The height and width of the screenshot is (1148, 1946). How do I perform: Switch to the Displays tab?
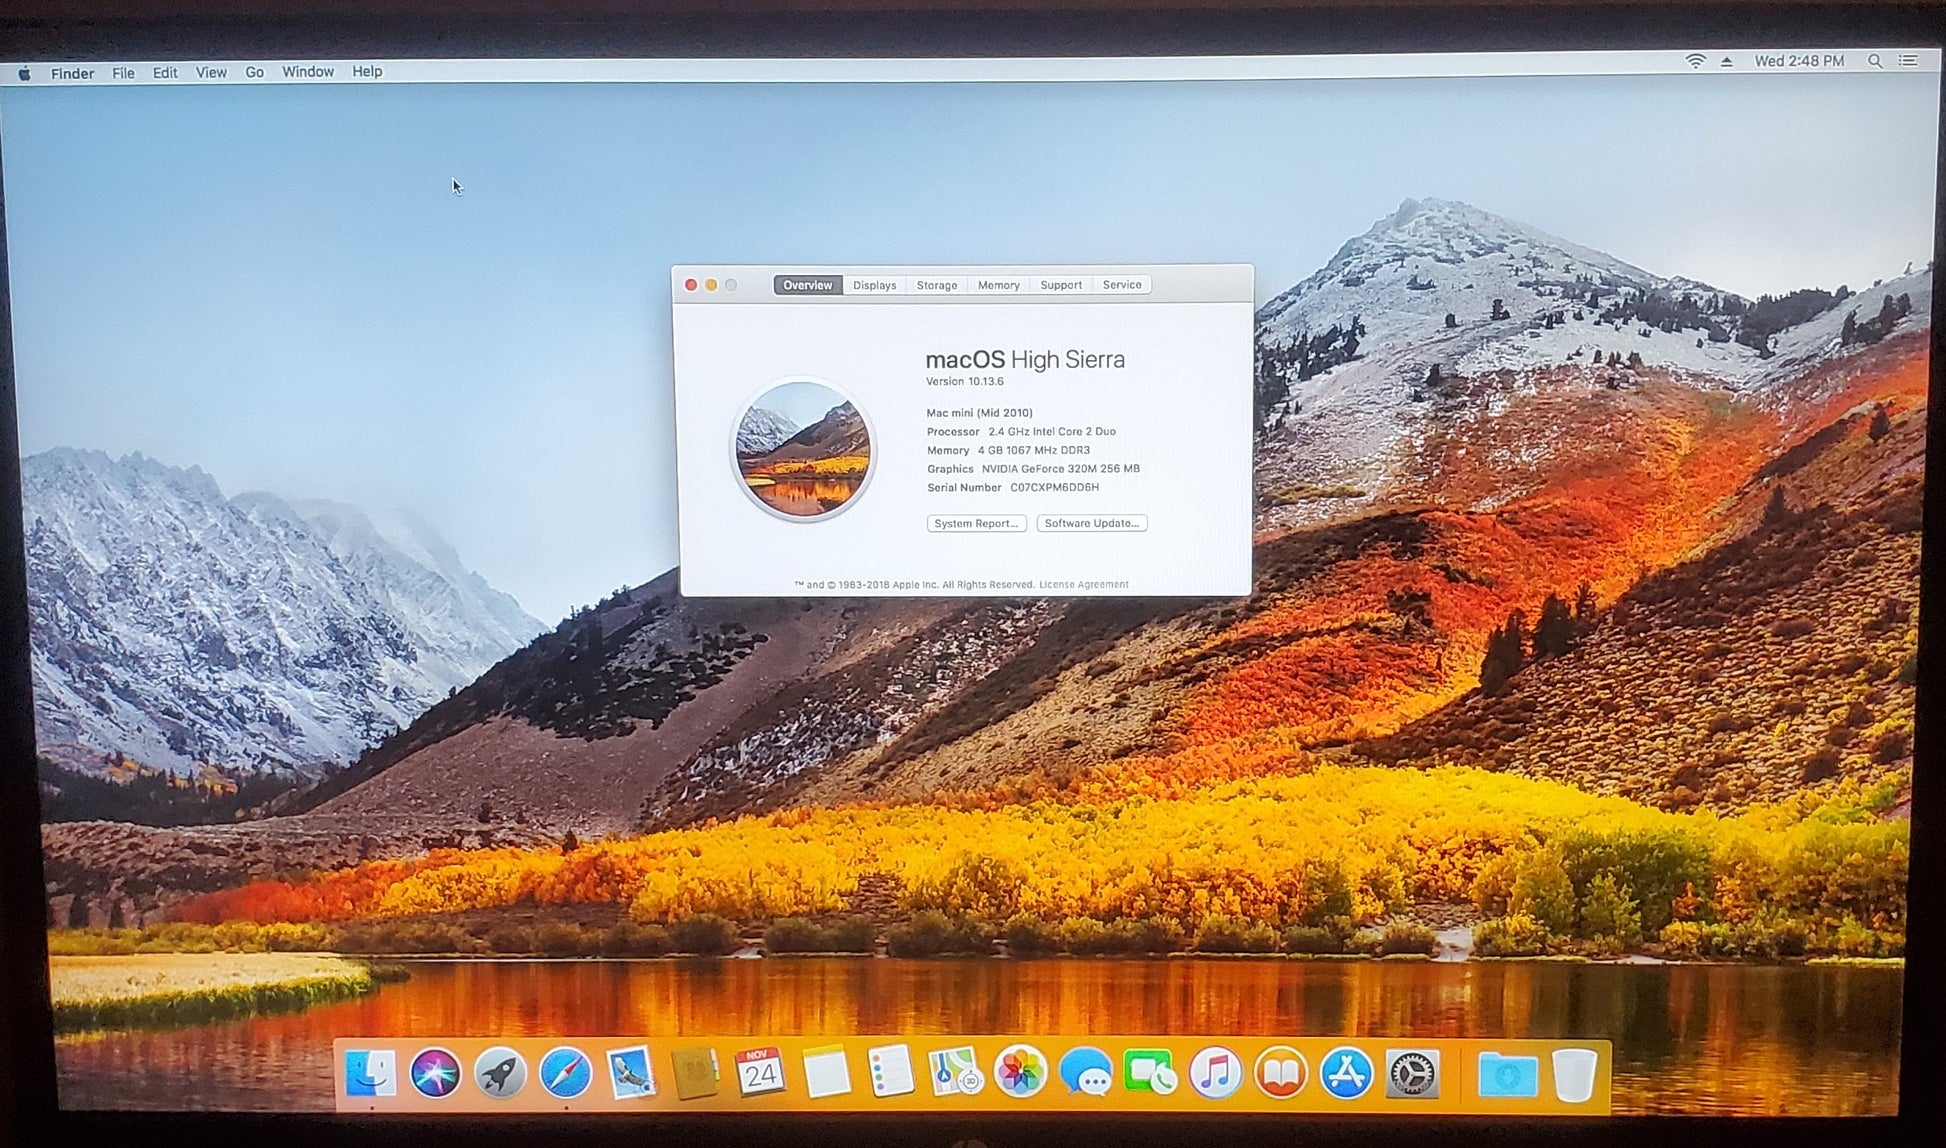pyautogui.click(x=875, y=285)
